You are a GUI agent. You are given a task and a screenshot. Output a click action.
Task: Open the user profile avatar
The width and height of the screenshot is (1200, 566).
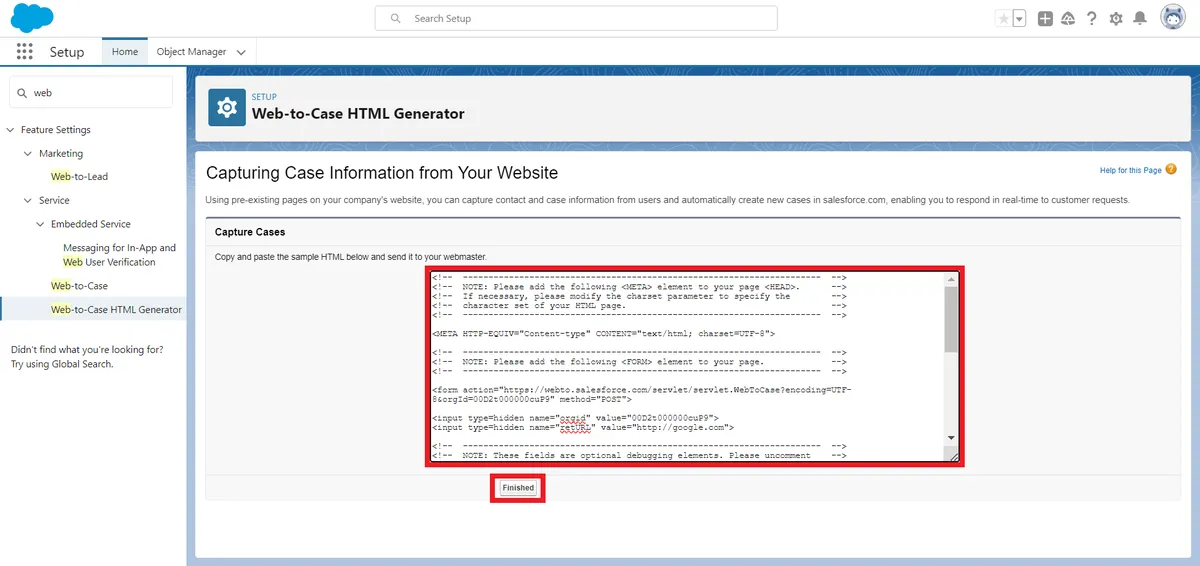1173,18
